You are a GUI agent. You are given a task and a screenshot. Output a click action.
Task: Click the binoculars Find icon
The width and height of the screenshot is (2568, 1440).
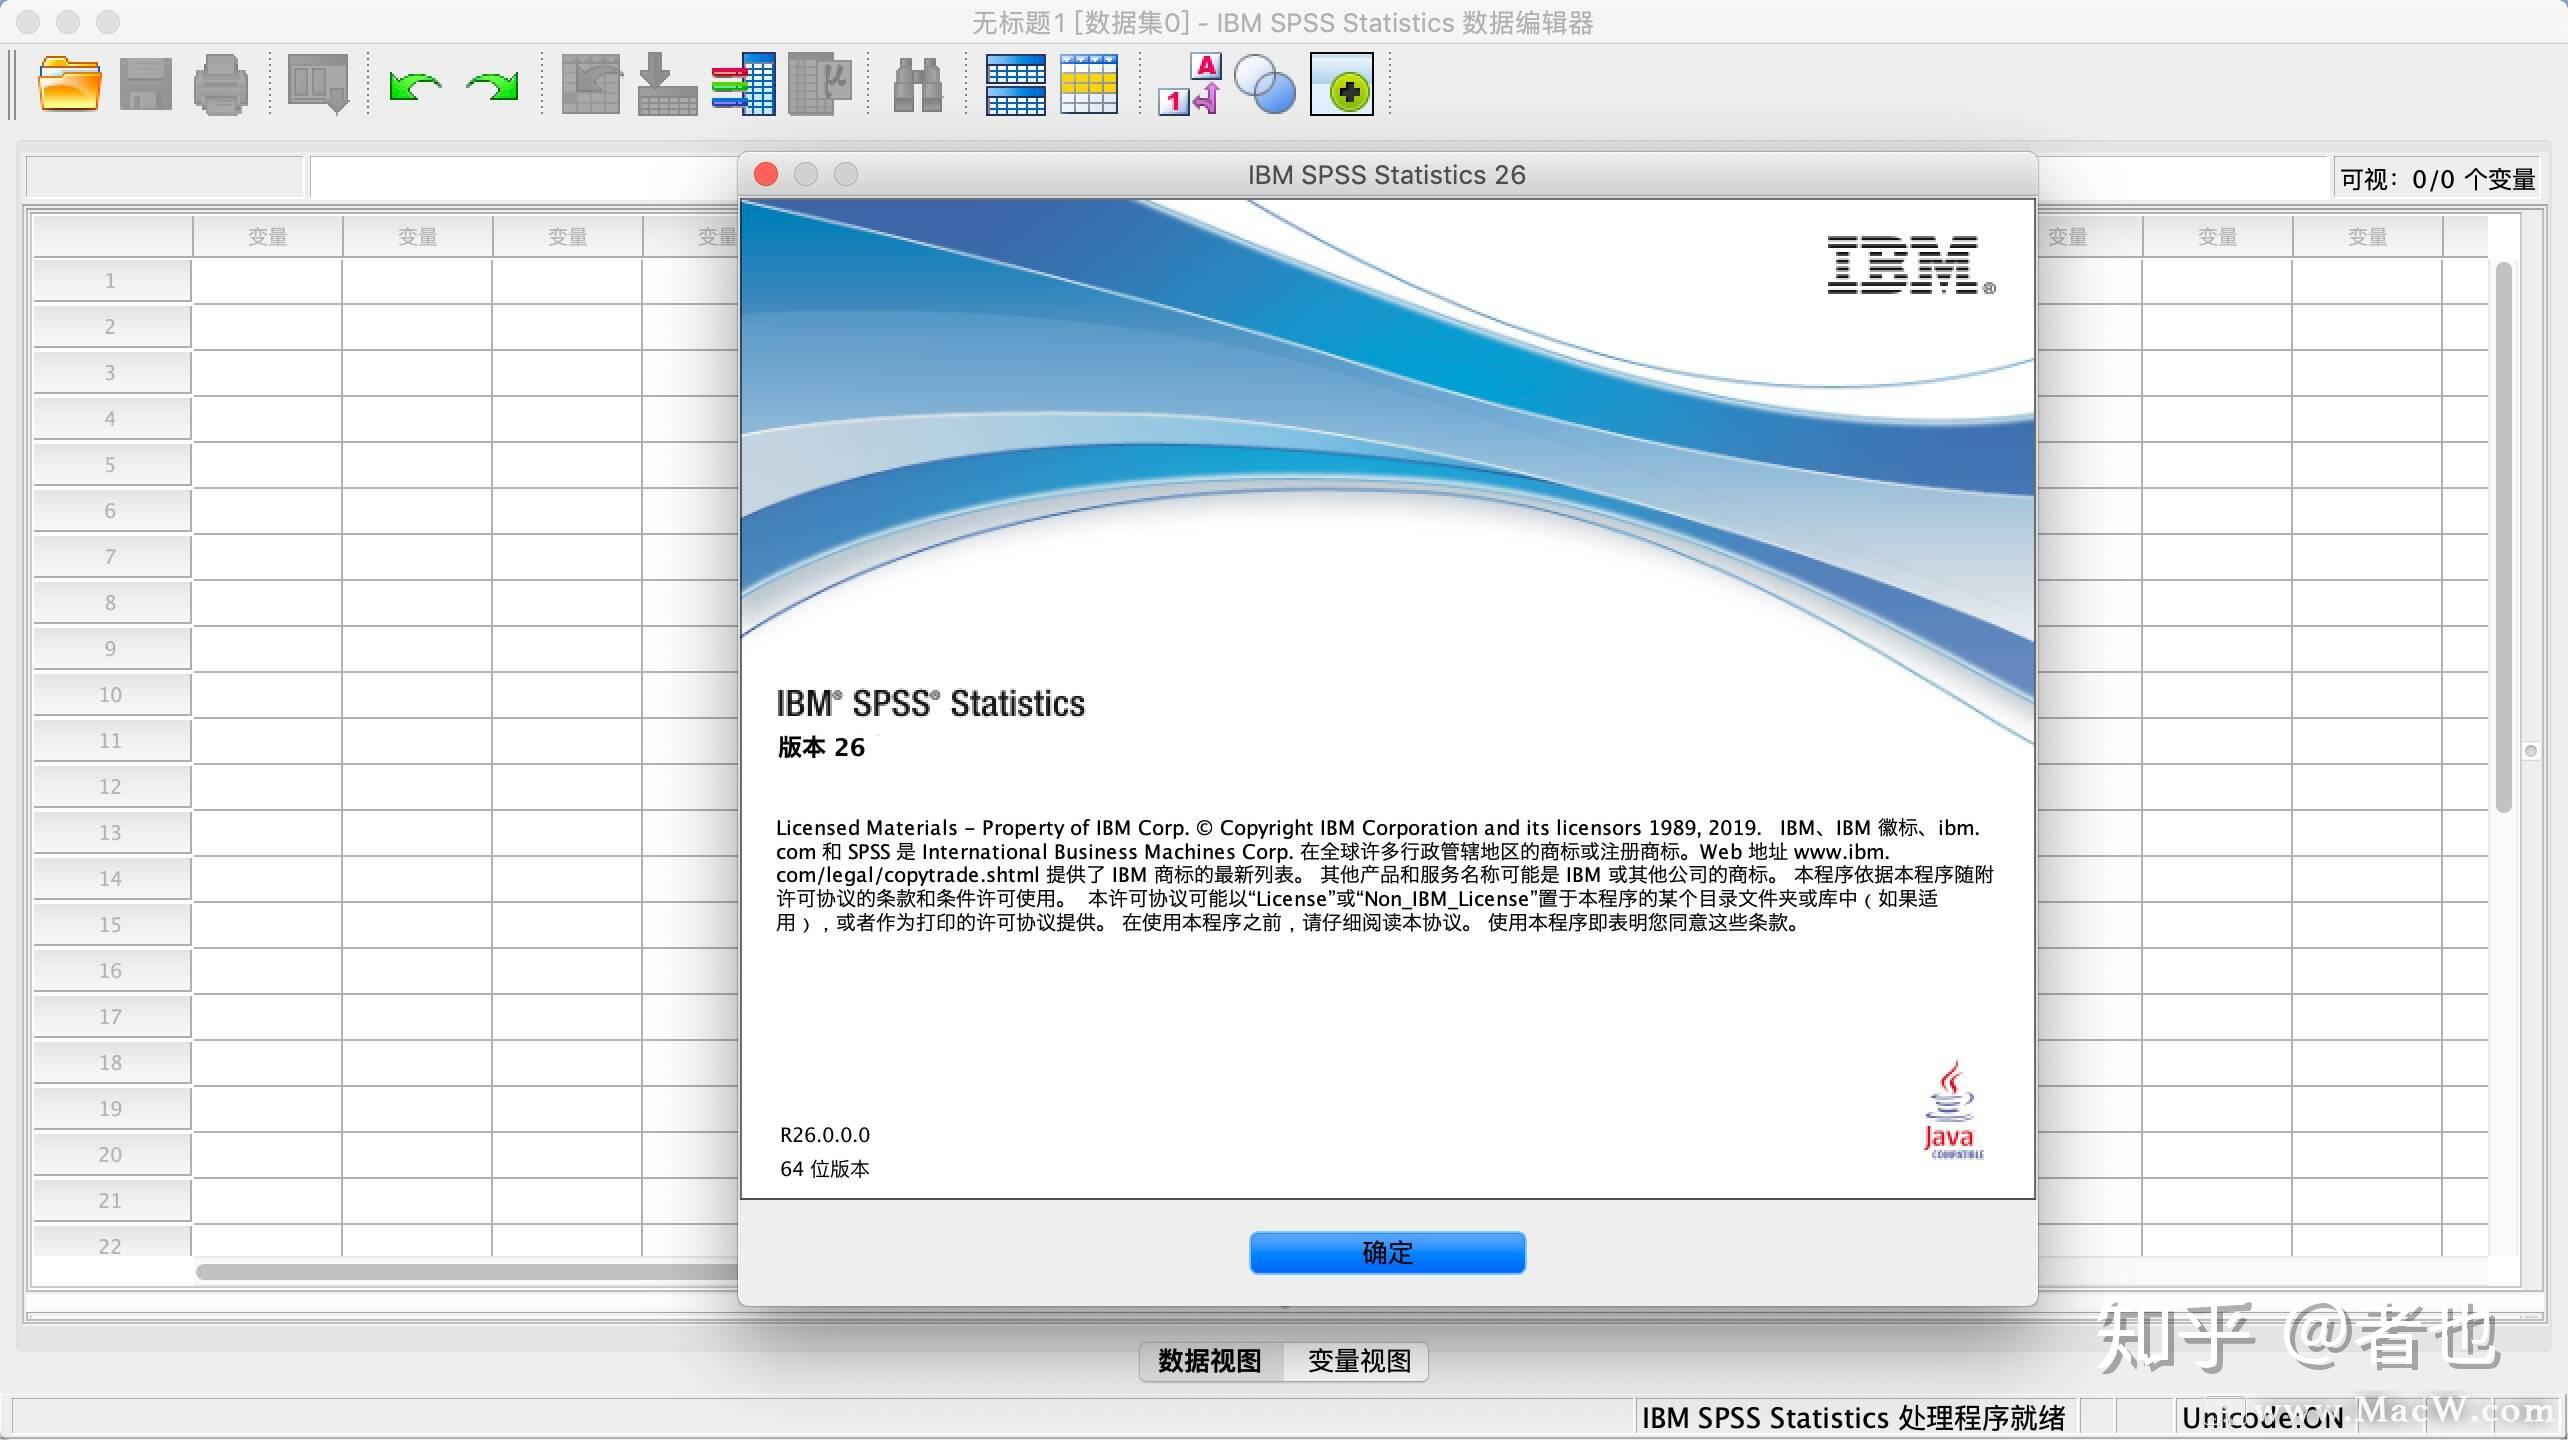point(918,84)
